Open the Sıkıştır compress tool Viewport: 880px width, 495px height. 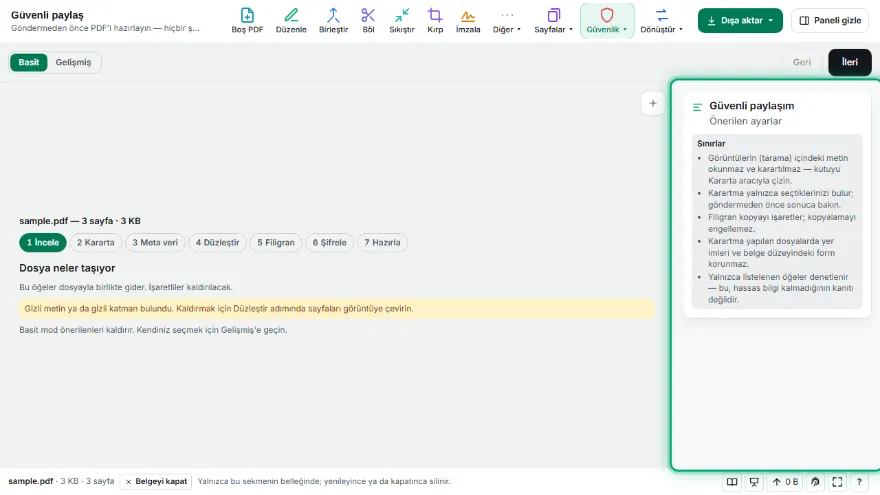click(x=402, y=21)
